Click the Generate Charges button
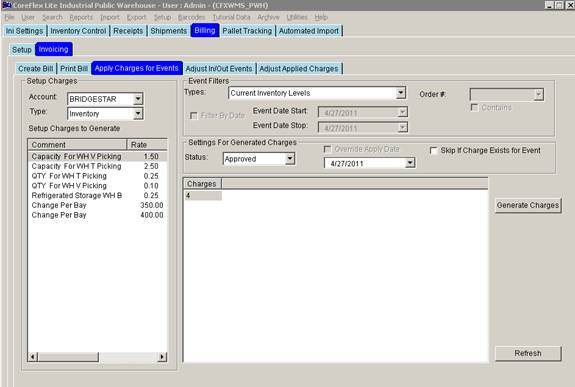This screenshot has height=387, width=575. 528,205
